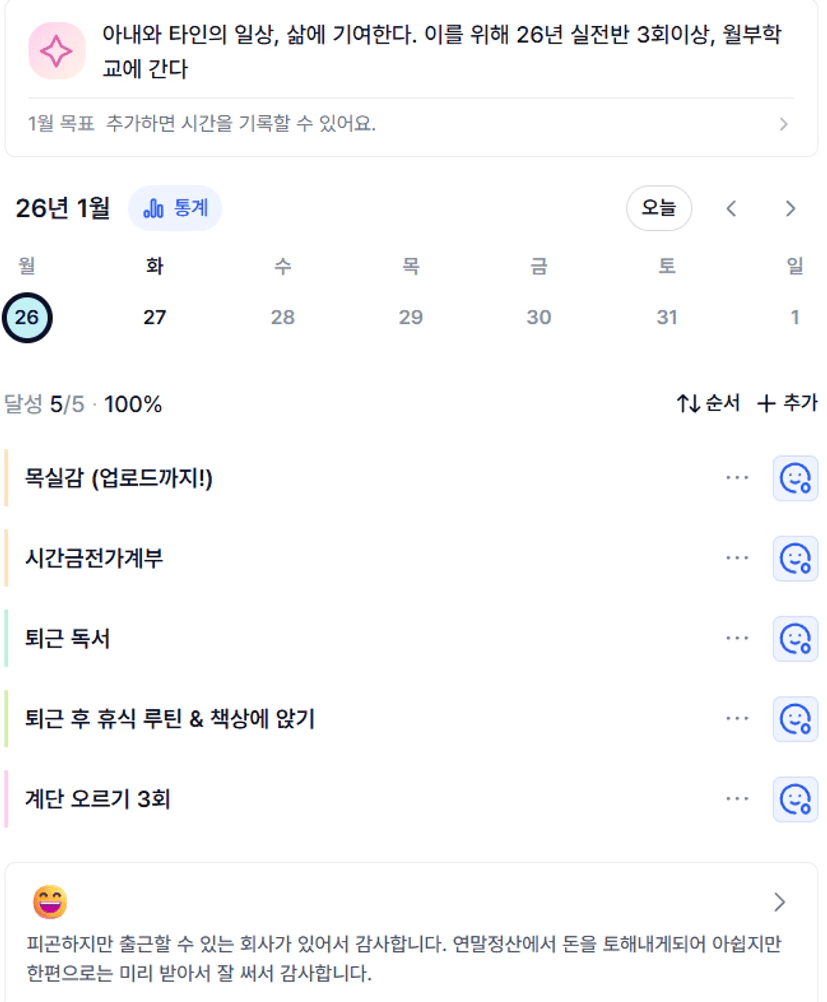
Task: Expand the 1월 목표 monthly goal row
Action: coord(410,125)
